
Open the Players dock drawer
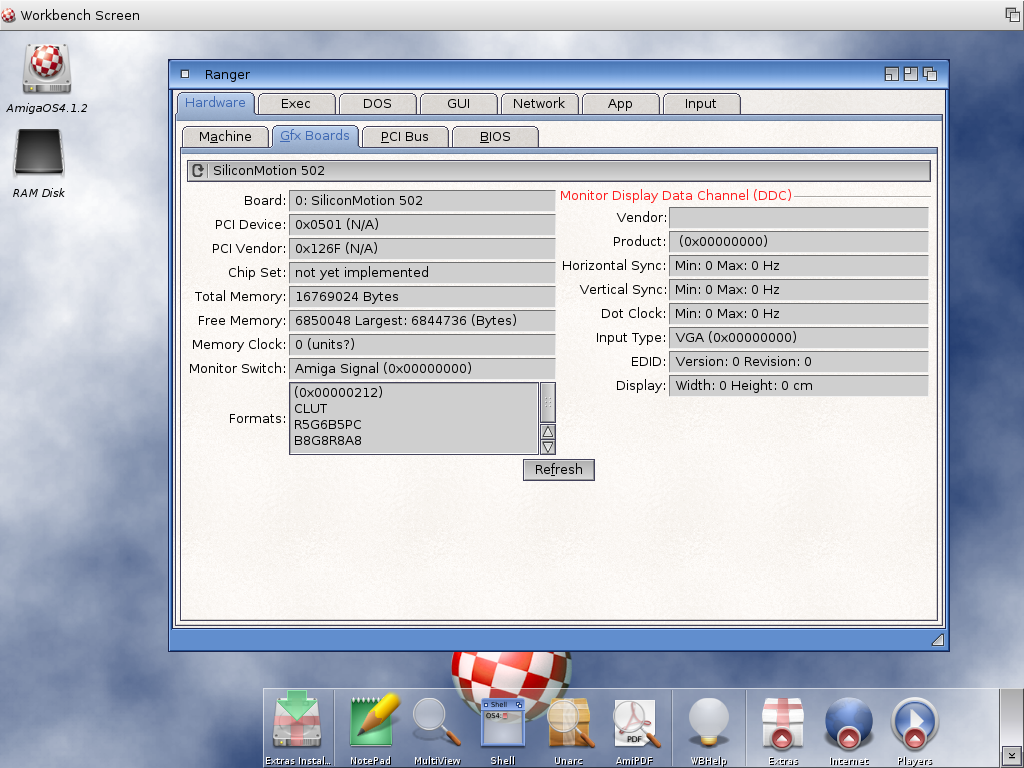click(915, 723)
